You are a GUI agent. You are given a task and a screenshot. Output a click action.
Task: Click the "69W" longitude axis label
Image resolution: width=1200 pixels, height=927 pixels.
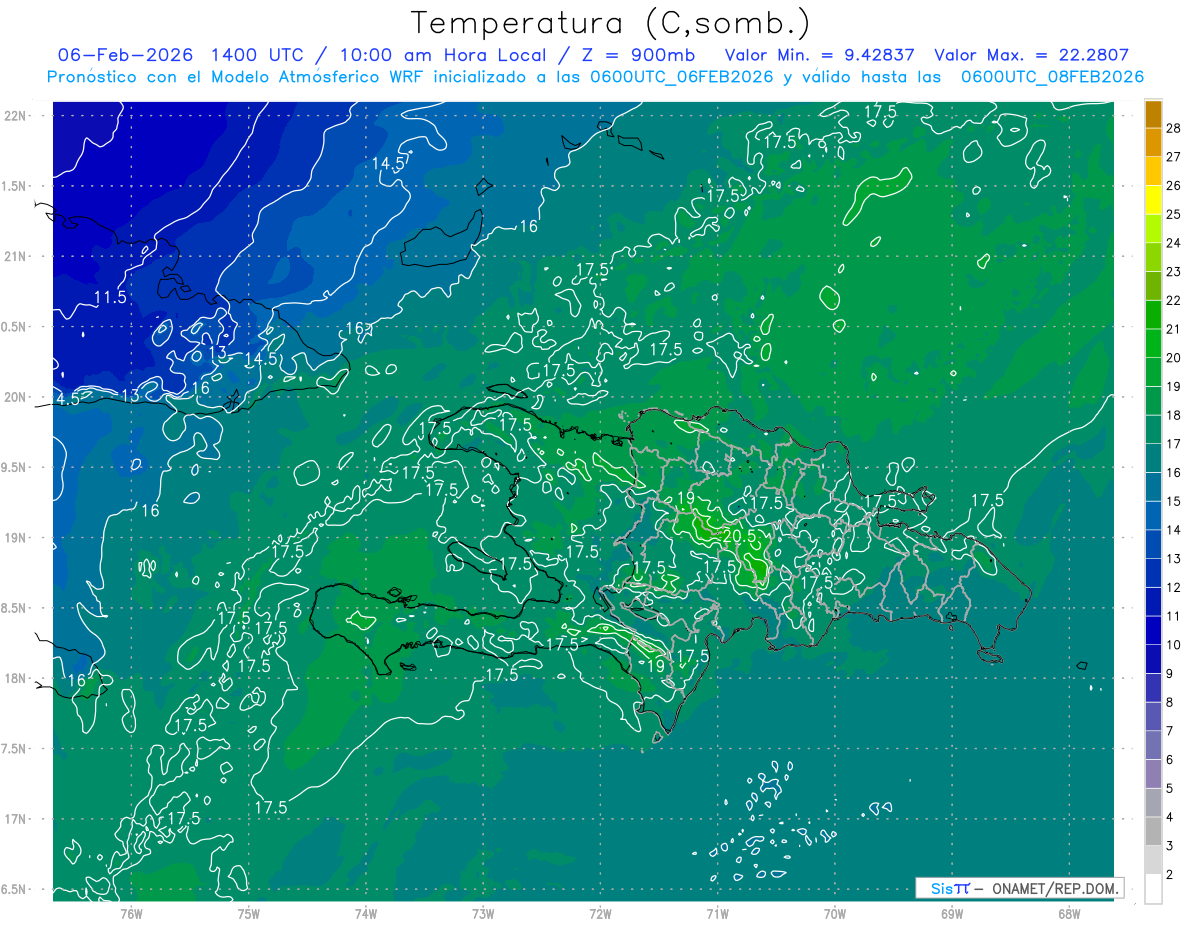tap(952, 913)
